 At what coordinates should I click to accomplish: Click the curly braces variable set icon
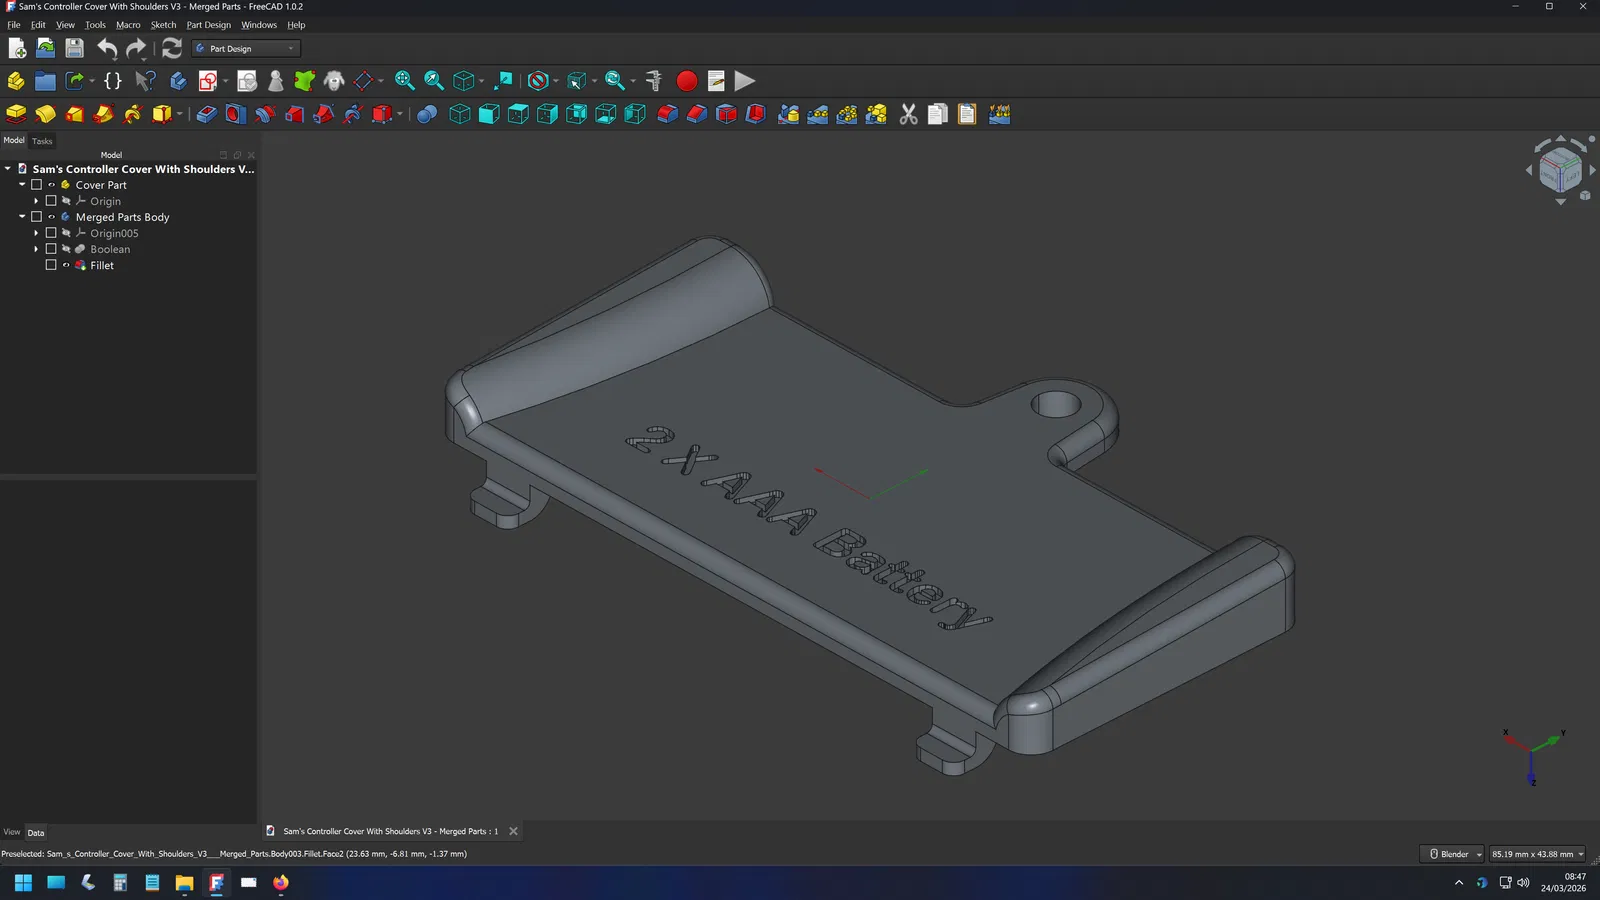tap(113, 81)
